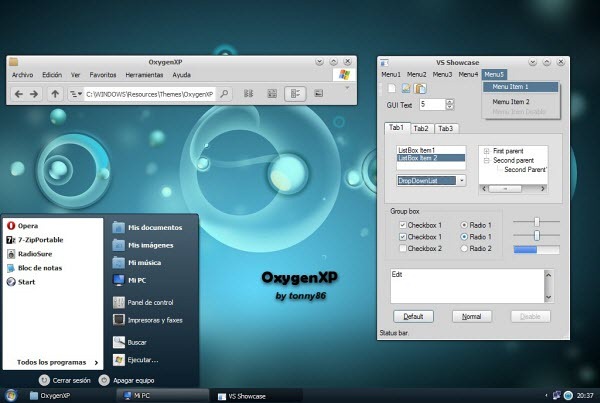The image size is (600, 403).
Task: Go back in OxygenXP explorer window
Action: point(18,94)
